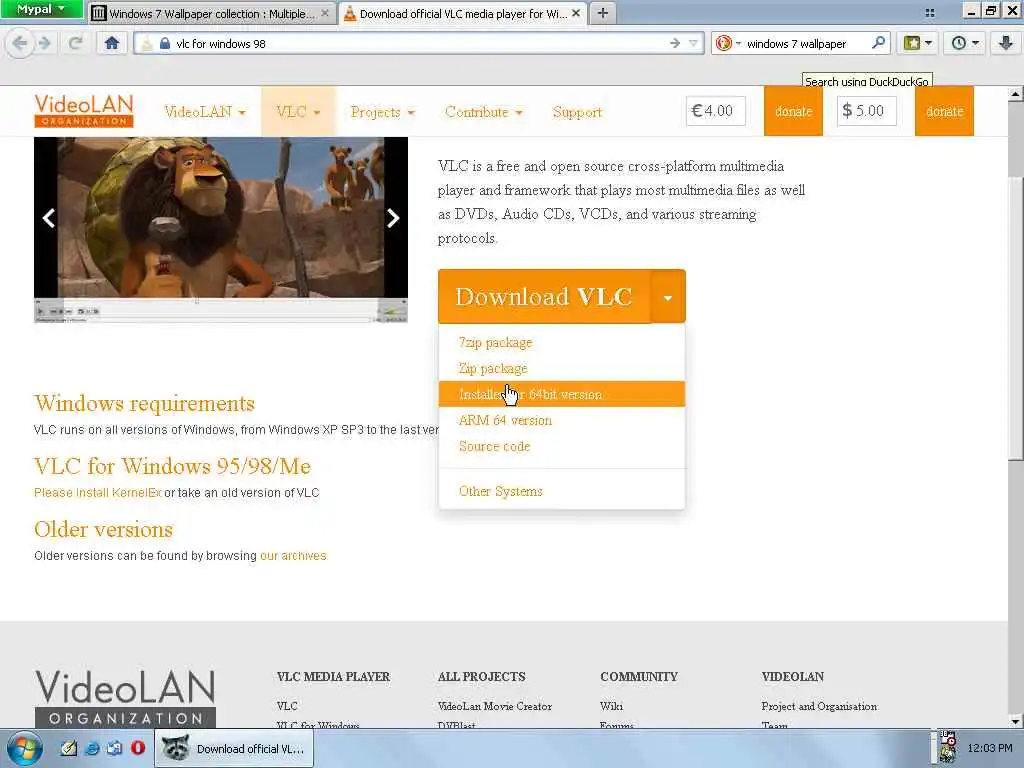Open the Please install KernelEx link
Image resolution: width=1024 pixels, height=768 pixels.
(98, 492)
